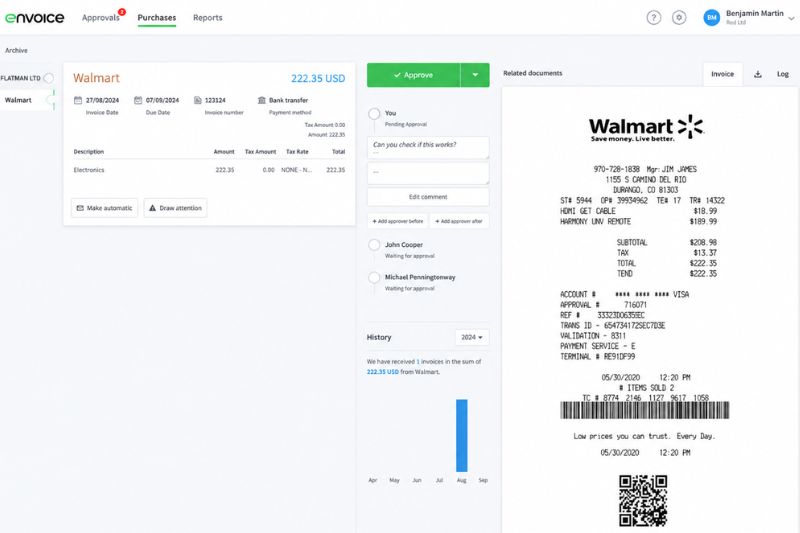Open the 222.35 USD history link

point(383,372)
